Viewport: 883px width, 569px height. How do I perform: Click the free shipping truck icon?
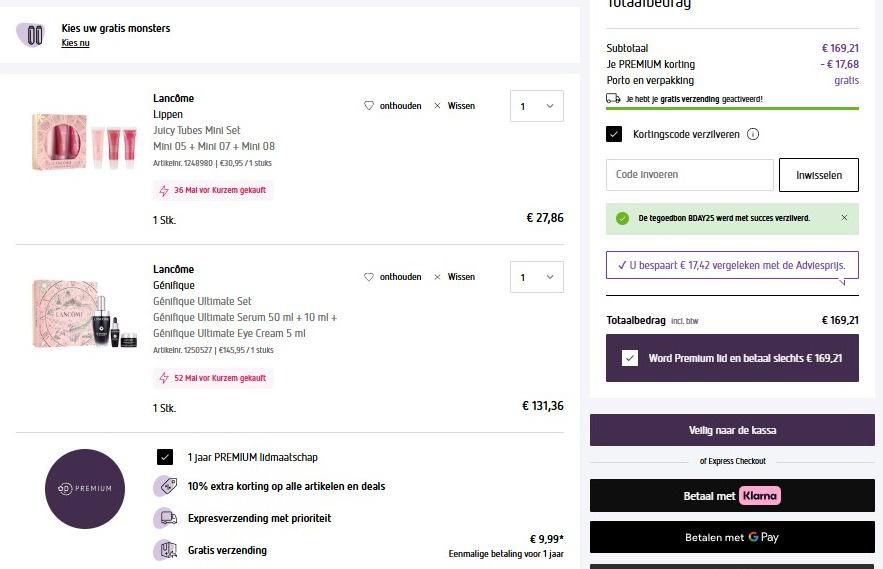613,99
